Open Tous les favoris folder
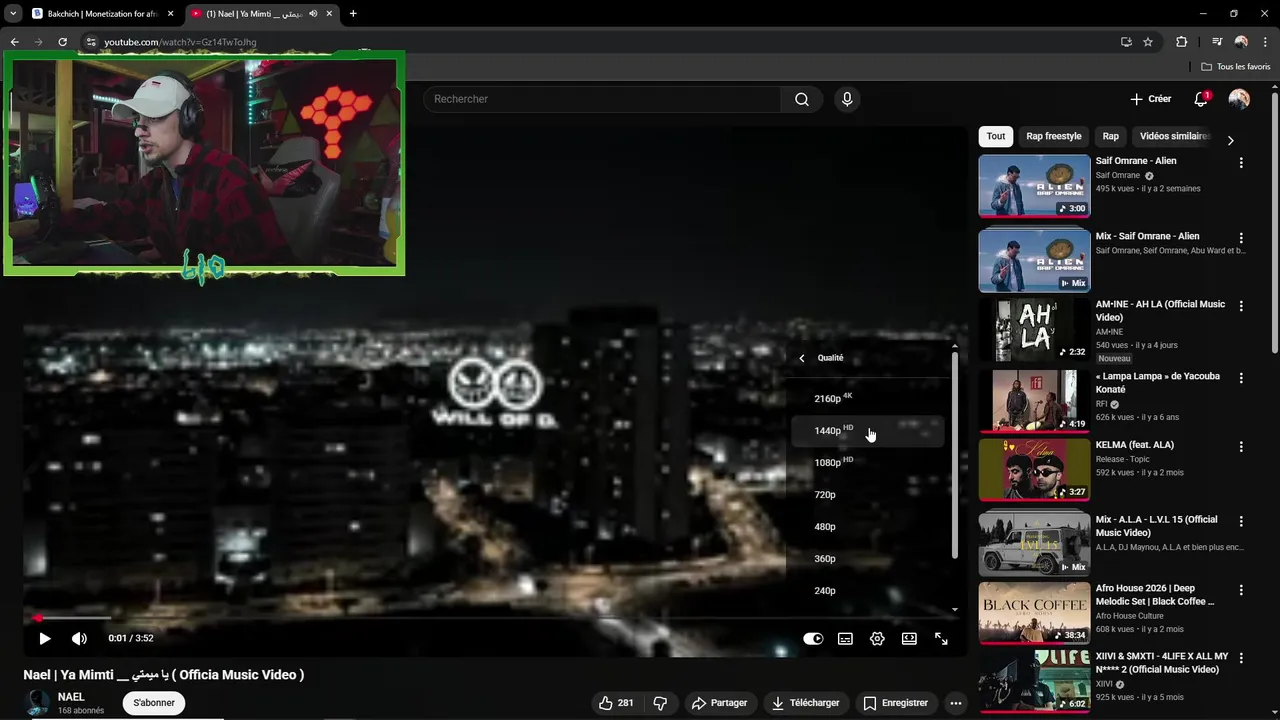 coord(1236,67)
